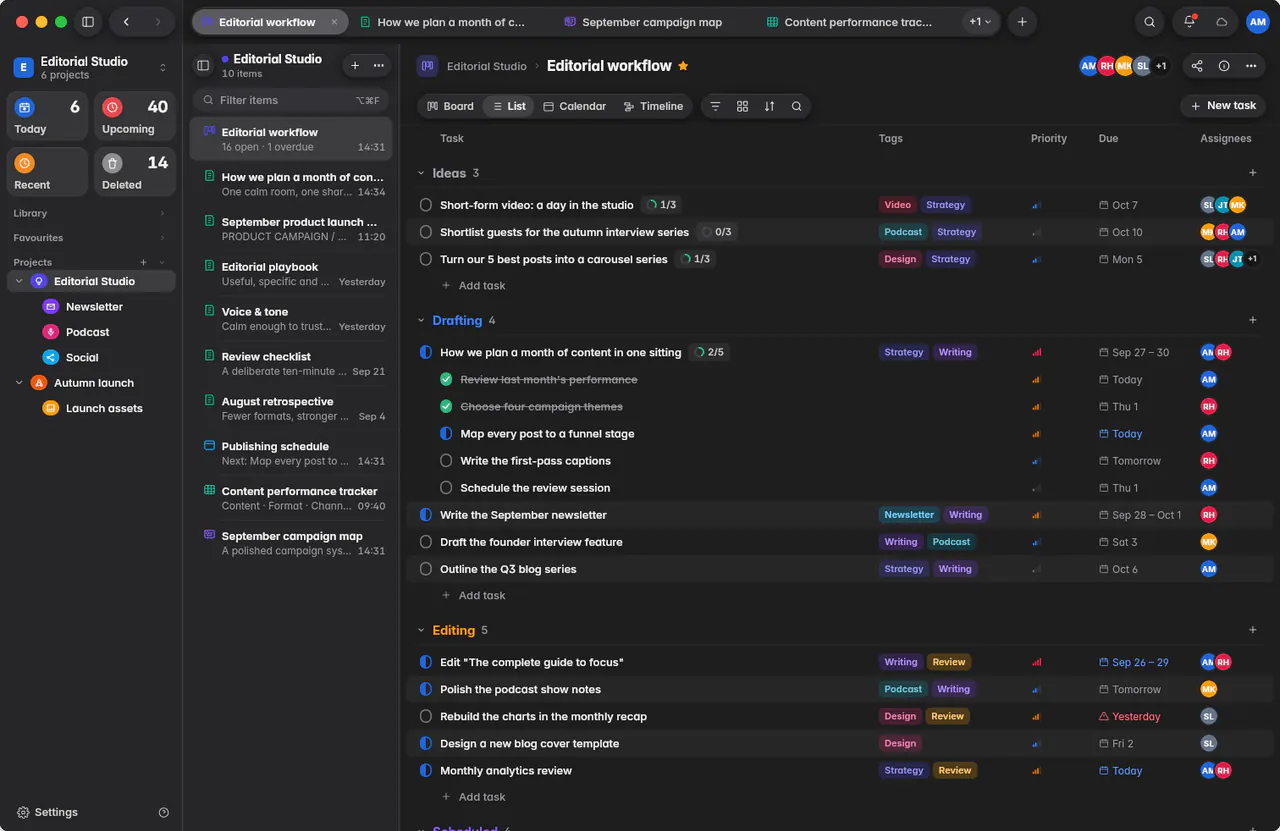Open Settings in sidebar
1280x831 pixels.
(47, 813)
